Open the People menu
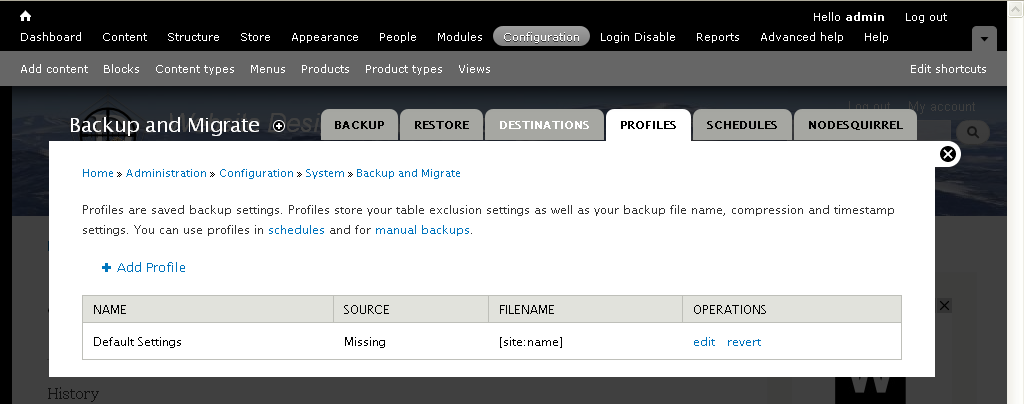Screen dimensions: 1024x404 pyautogui.click(x=398, y=37)
